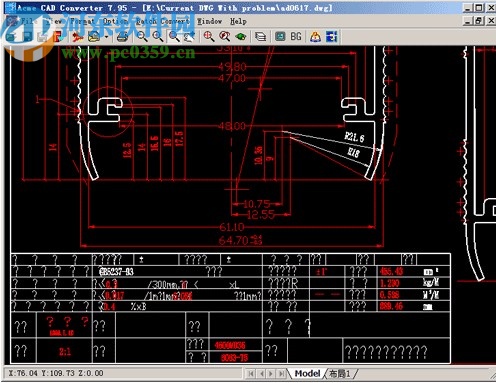Open the Format menu

point(83,21)
